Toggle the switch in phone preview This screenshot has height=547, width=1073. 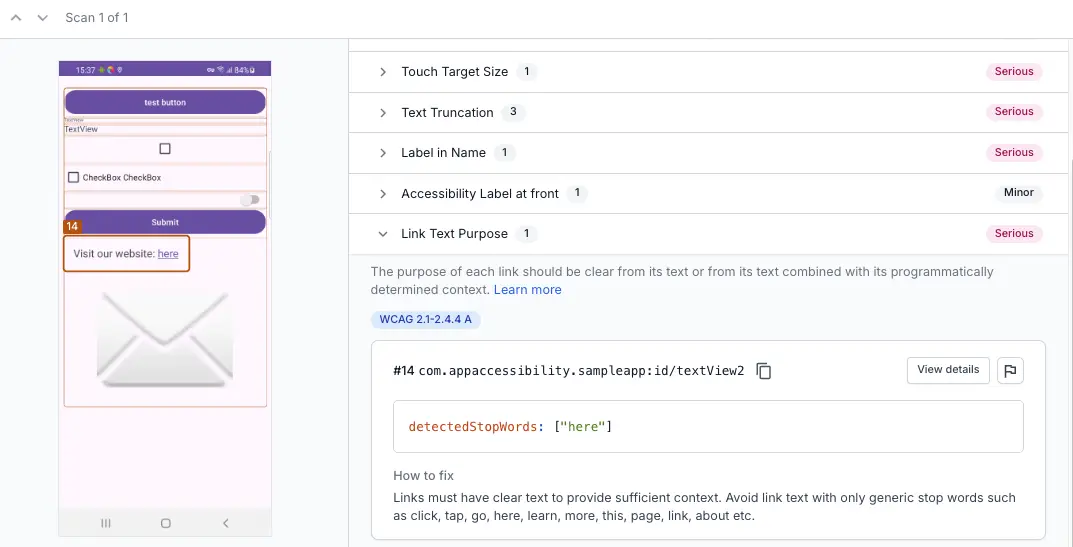coord(250,200)
